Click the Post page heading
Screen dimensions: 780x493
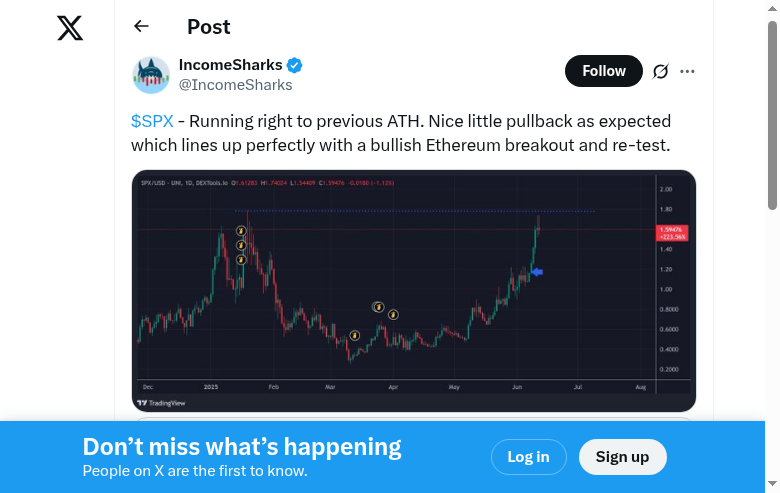[x=208, y=27]
